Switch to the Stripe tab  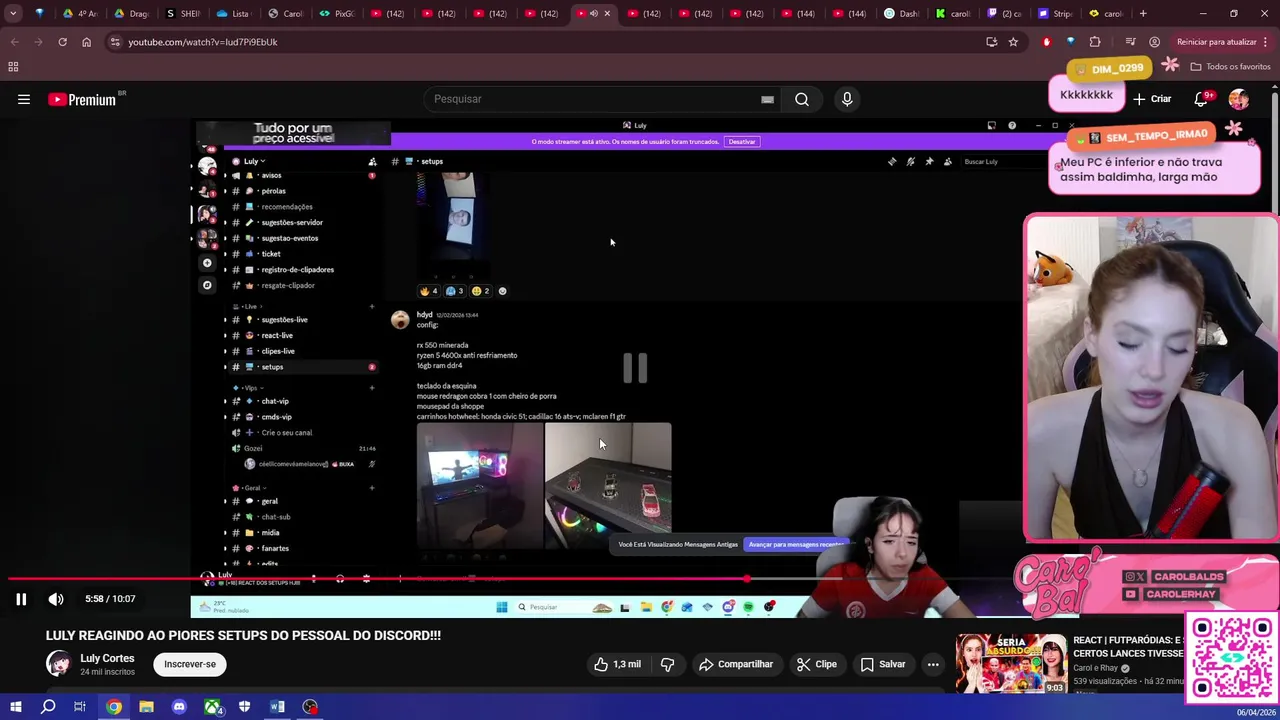coord(1055,14)
